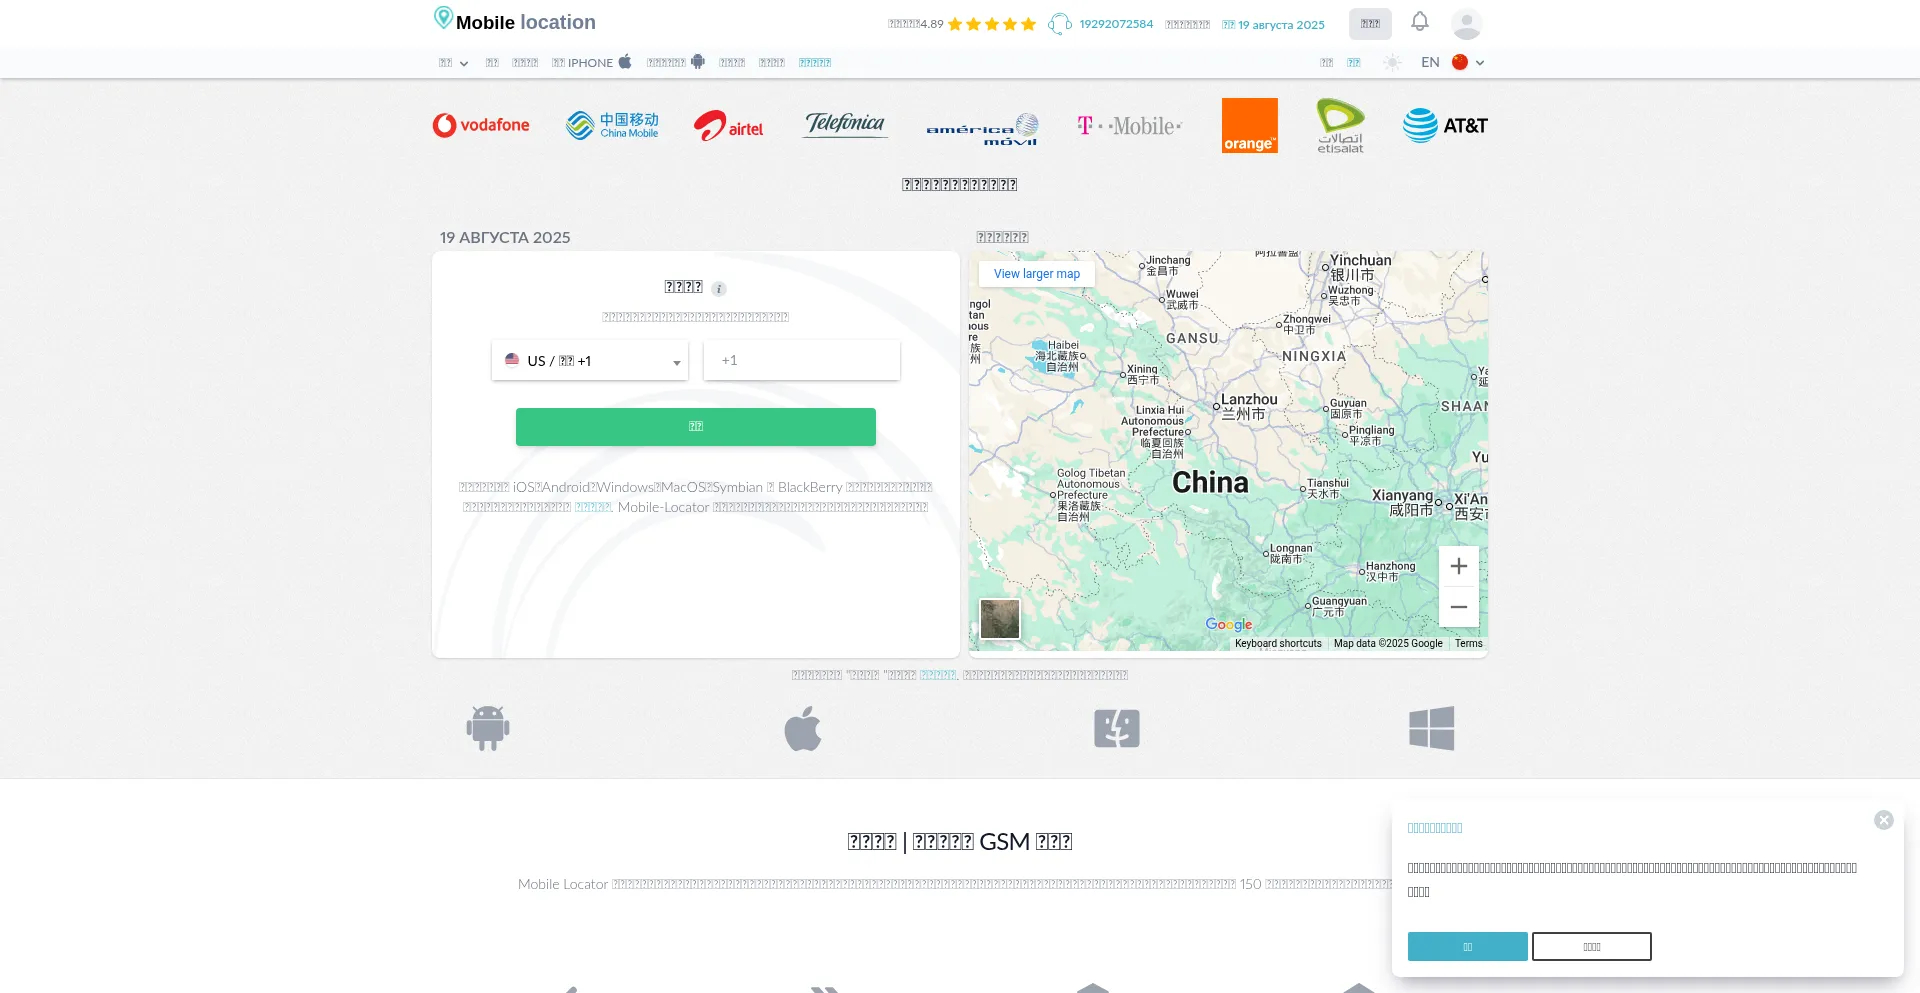The height and width of the screenshot is (993, 1920).
Task: Zoom in on the map
Action: [x=1459, y=566]
